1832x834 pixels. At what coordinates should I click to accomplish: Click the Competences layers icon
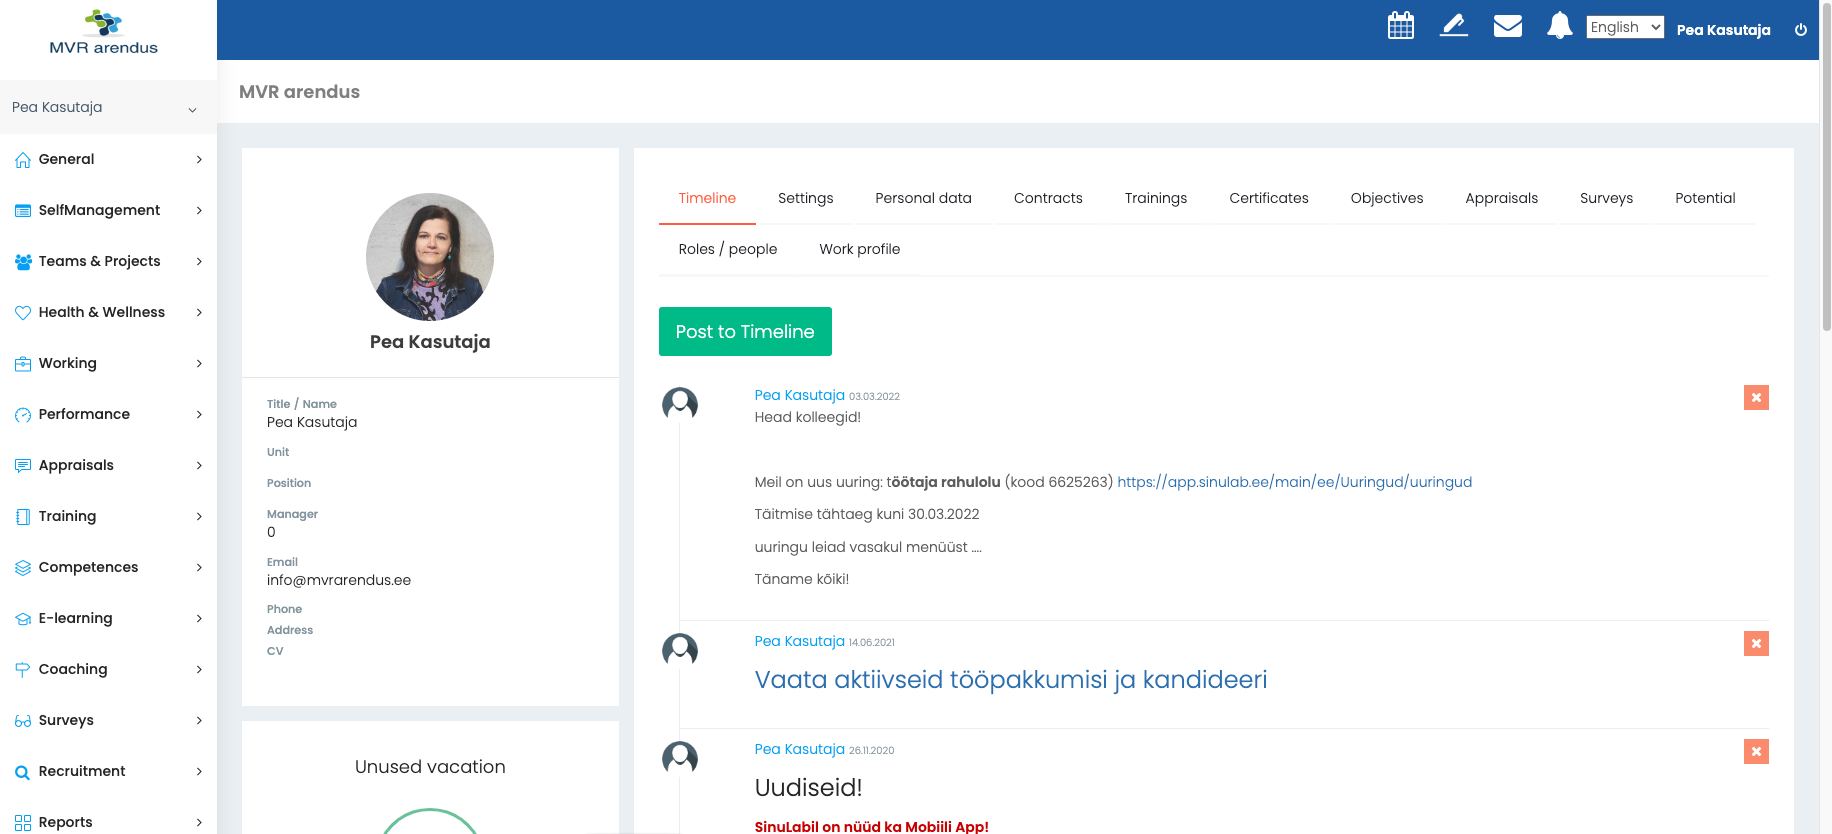[23, 568]
